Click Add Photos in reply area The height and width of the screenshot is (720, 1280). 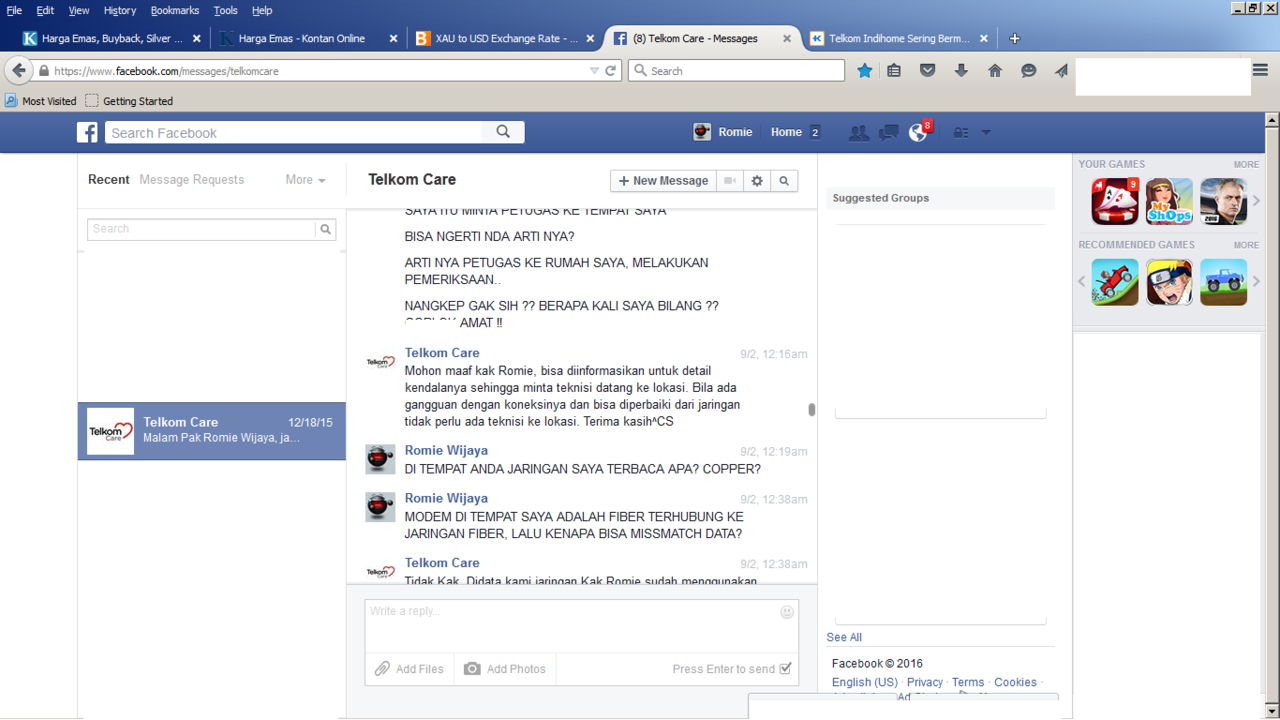click(x=505, y=669)
